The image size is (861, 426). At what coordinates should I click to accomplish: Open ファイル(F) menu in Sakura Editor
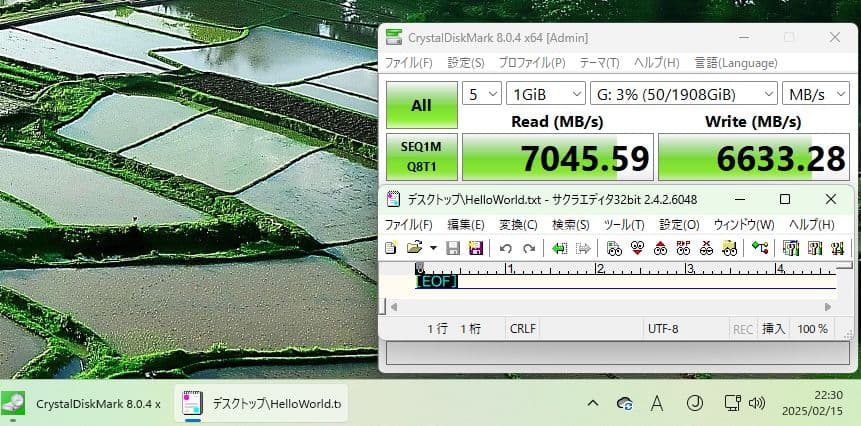(x=409, y=225)
